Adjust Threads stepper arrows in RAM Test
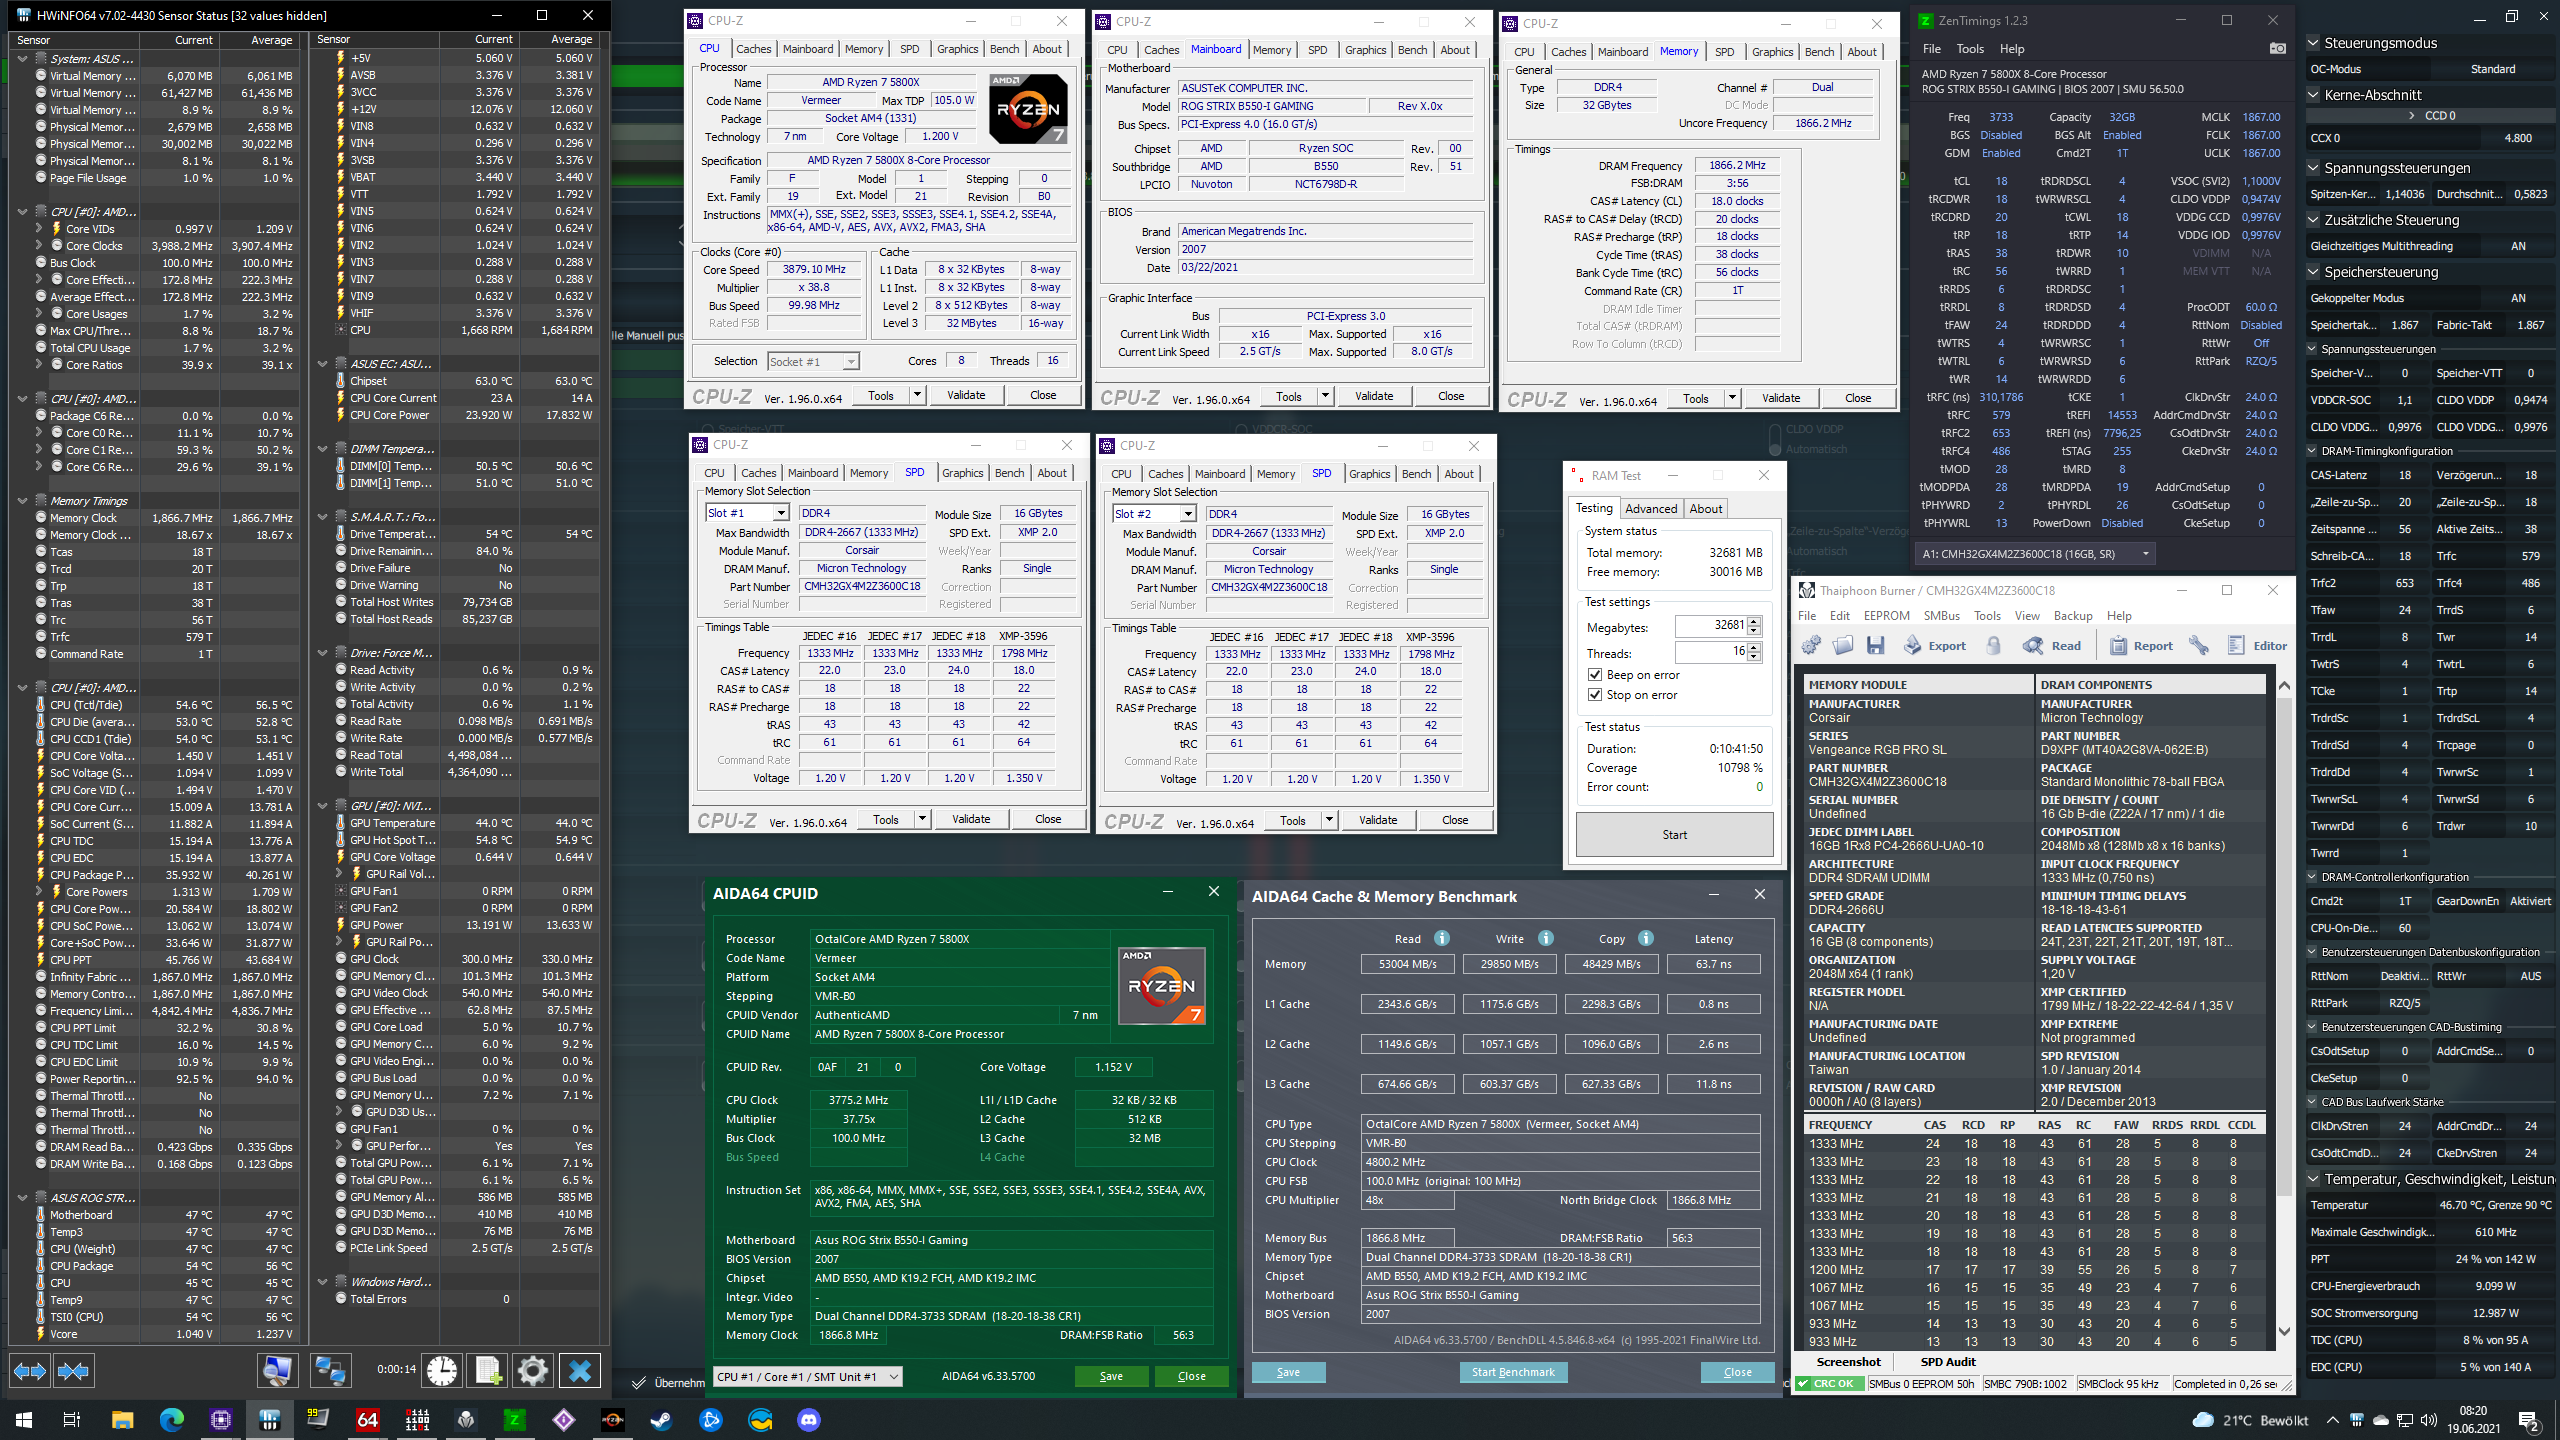The width and height of the screenshot is (2560, 1440). pos(1754,652)
